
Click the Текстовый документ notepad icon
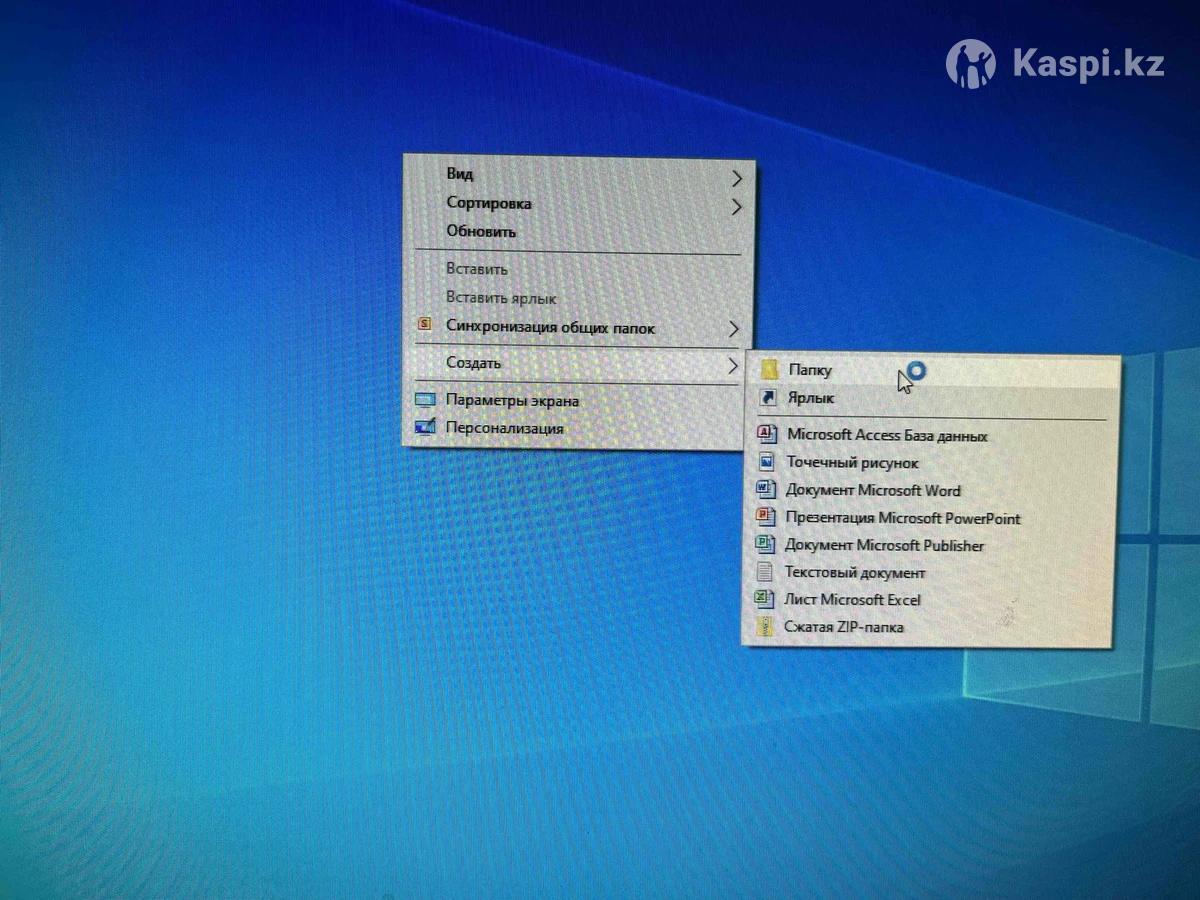[x=765, y=572]
